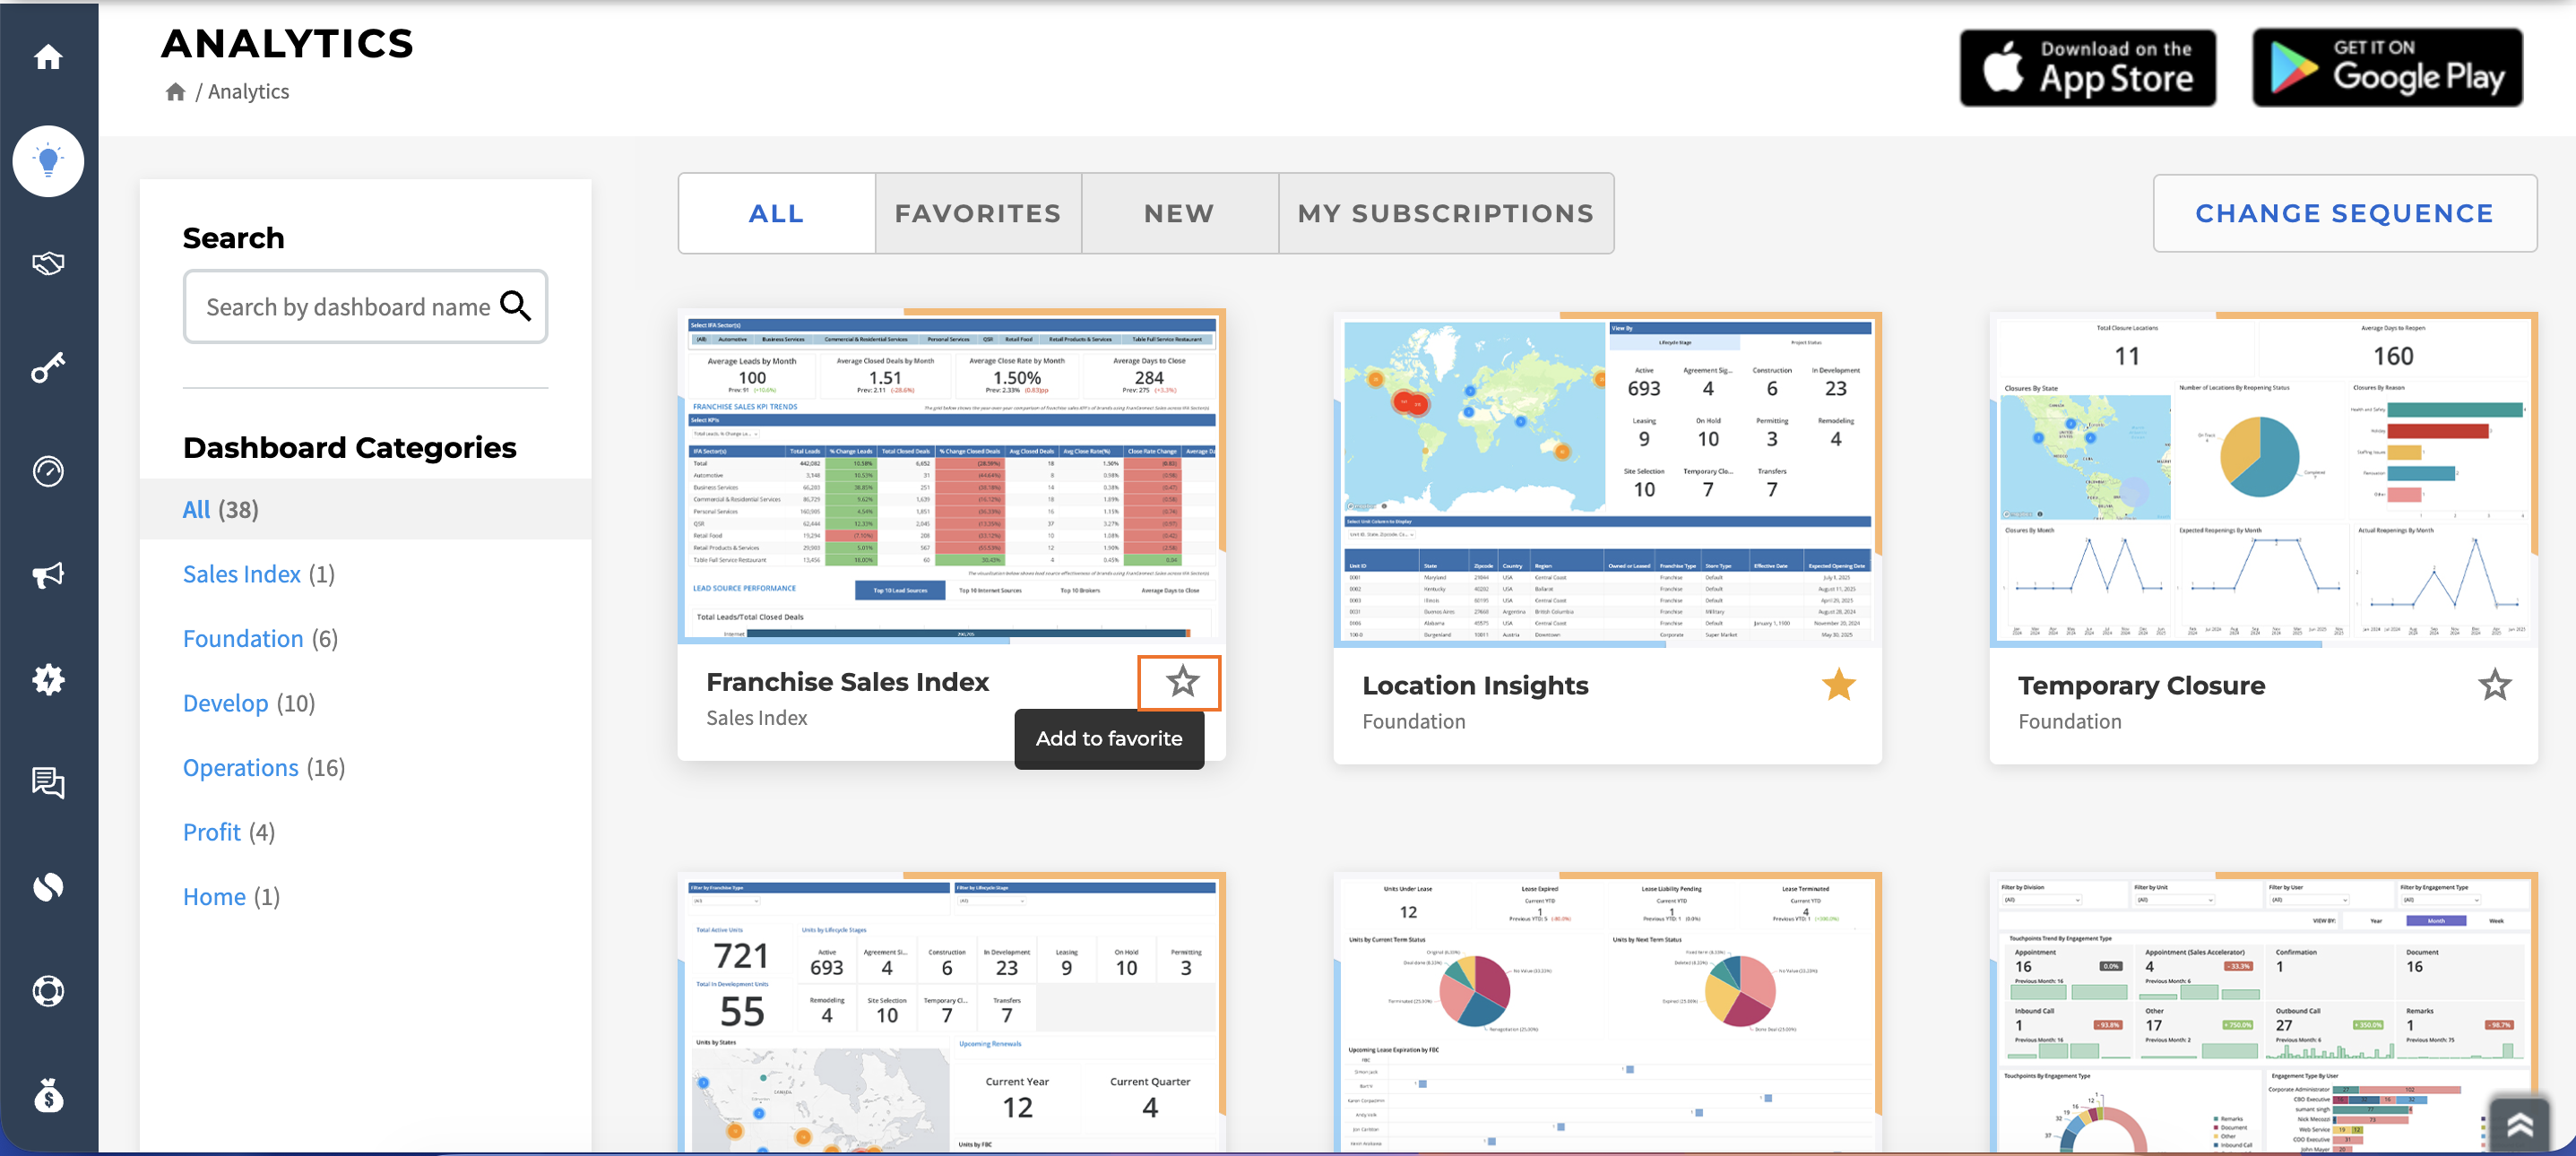
Task: Open the home icon in sidebar
Action: 48,57
